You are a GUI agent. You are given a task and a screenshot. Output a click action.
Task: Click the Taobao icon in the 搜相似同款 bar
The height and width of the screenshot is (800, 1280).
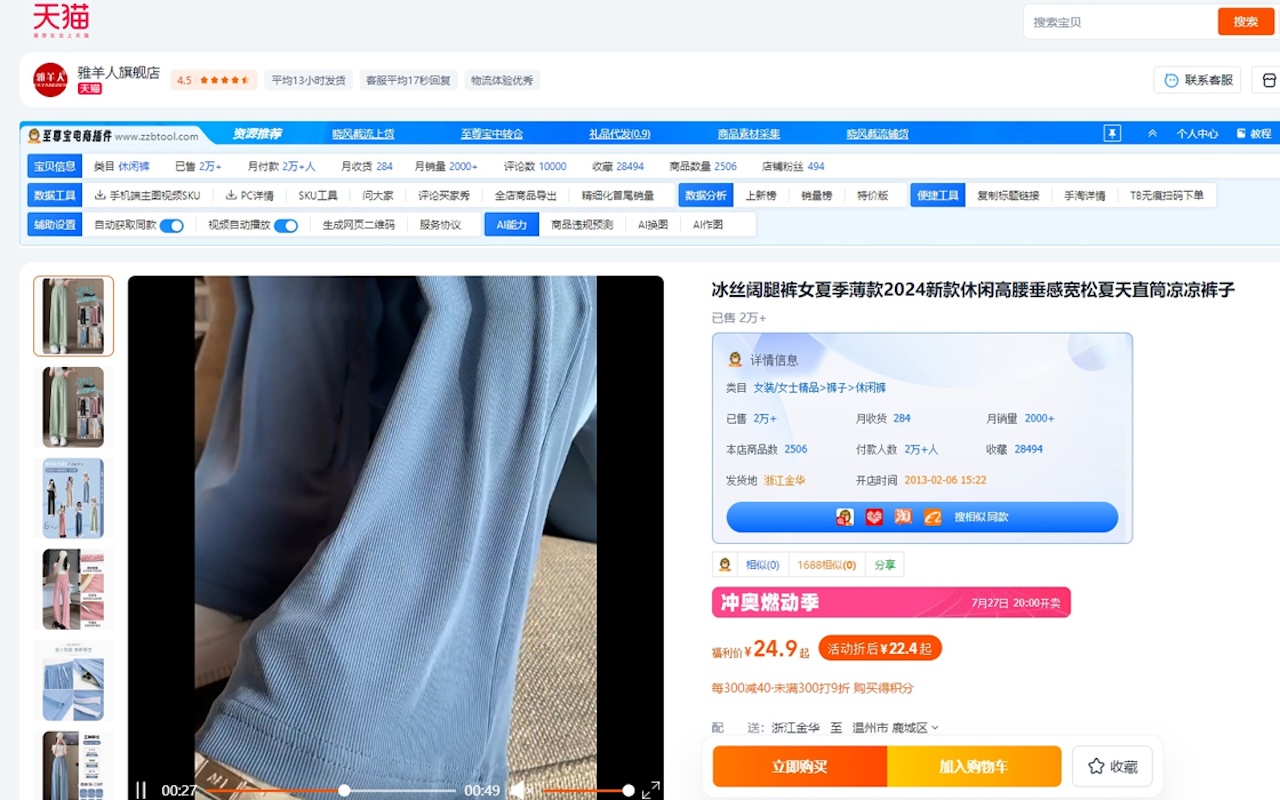(x=902, y=517)
